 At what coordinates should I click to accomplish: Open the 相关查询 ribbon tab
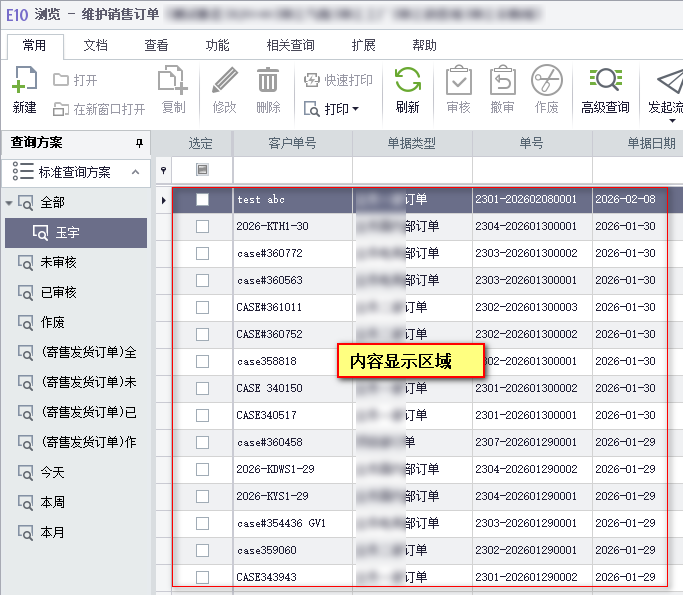click(290, 45)
